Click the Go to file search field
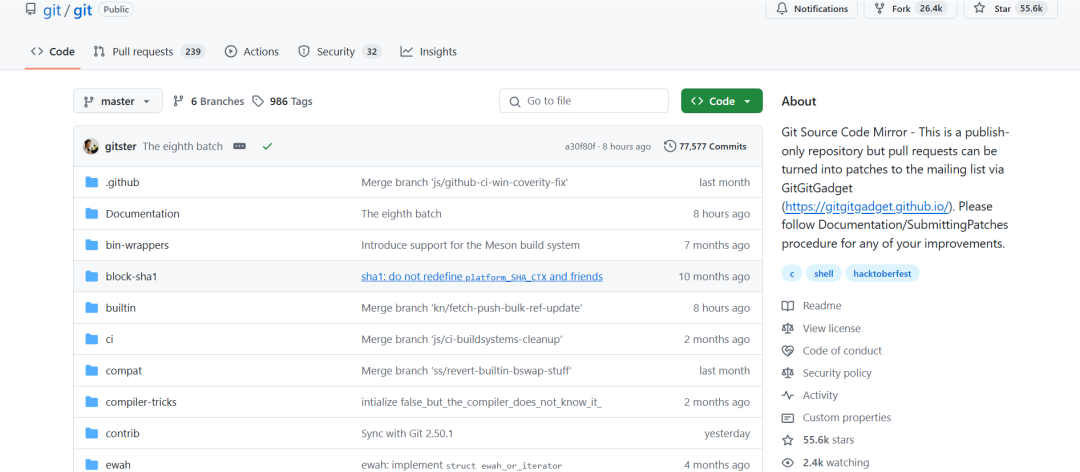Viewport: 1080px width, 472px height. [x=583, y=101]
